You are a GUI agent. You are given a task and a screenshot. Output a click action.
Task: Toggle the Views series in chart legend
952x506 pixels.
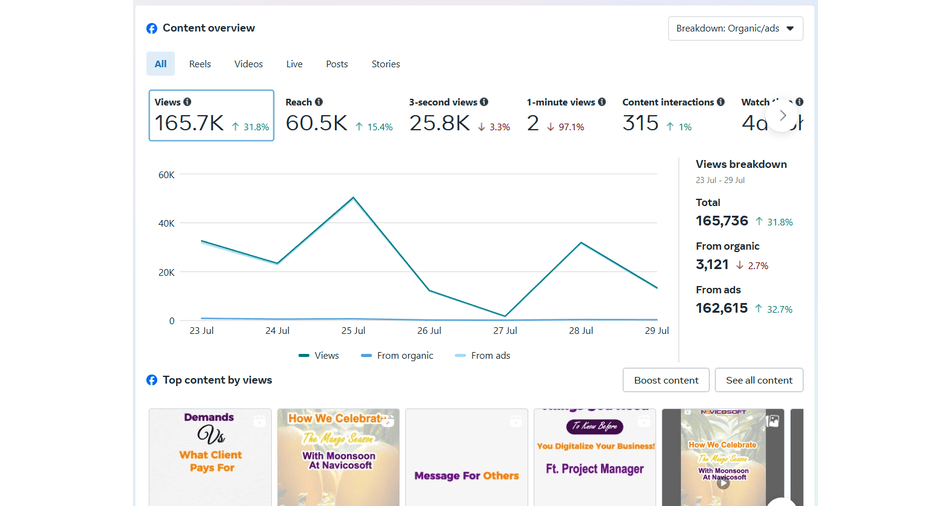[319, 356]
